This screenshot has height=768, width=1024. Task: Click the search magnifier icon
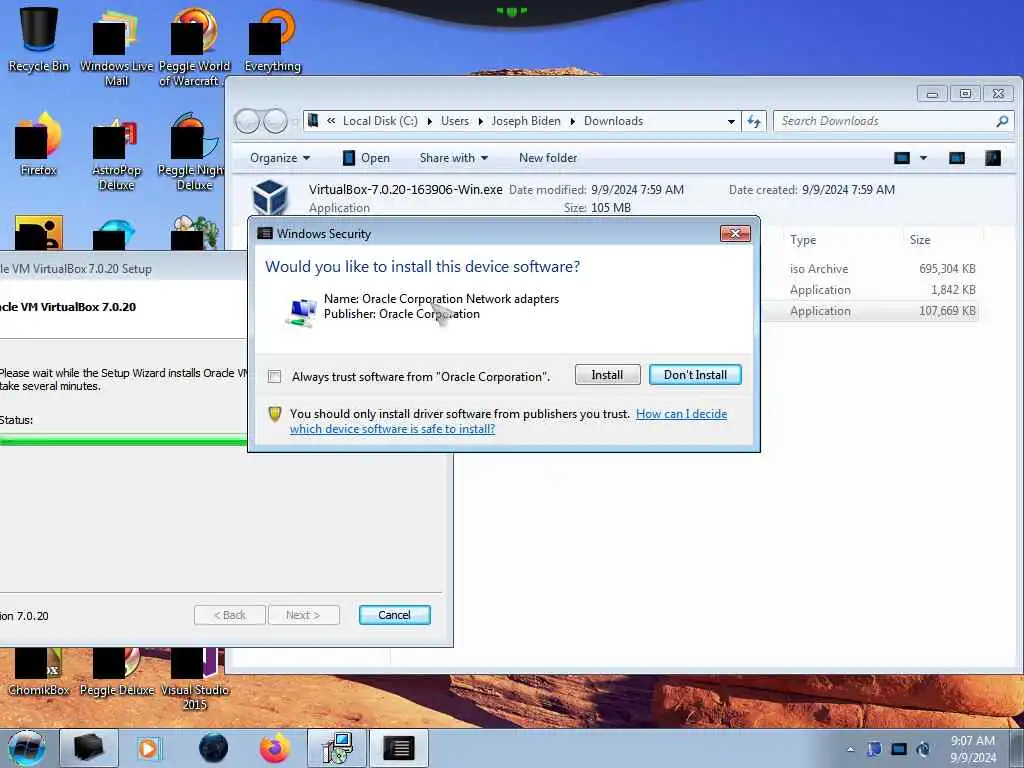pyautogui.click(x=1002, y=121)
